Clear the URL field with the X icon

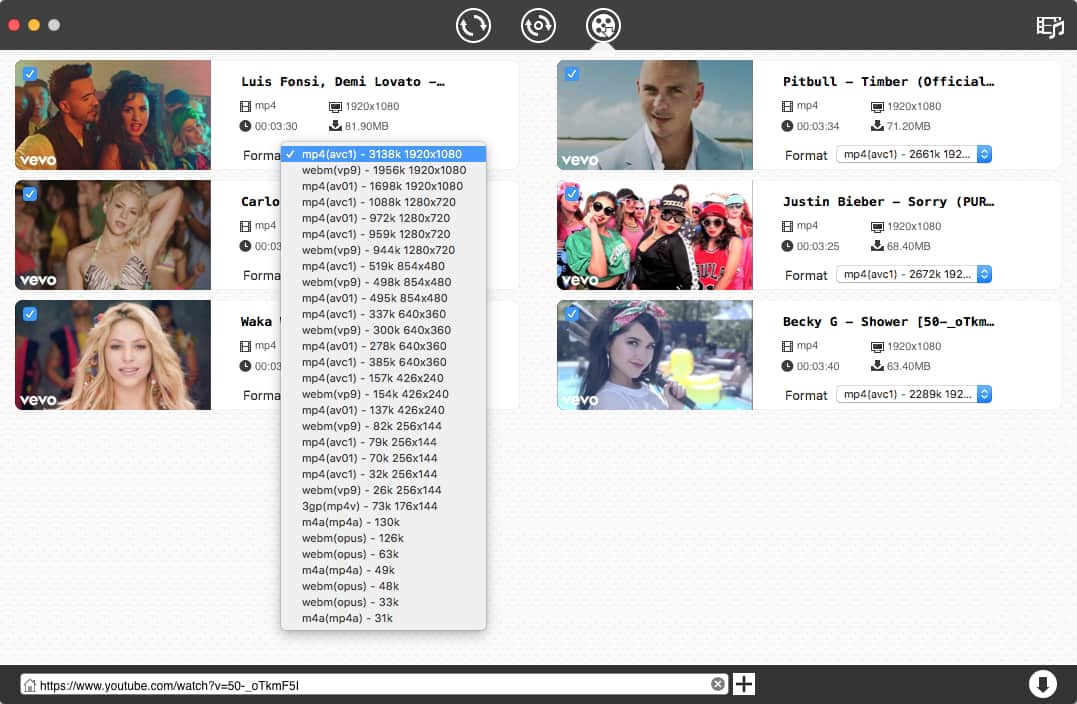pyautogui.click(x=718, y=684)
